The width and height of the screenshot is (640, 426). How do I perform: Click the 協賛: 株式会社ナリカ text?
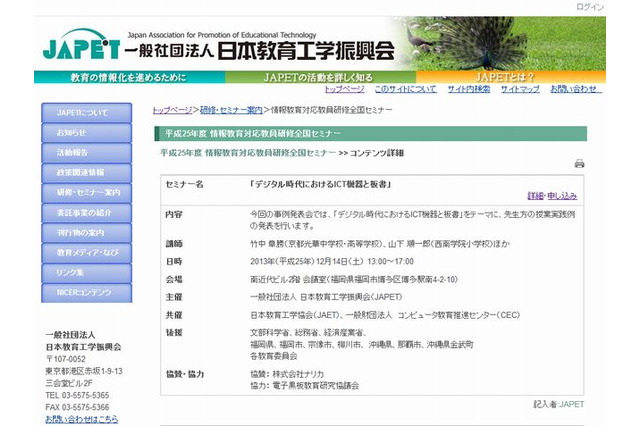click(287, 374)
